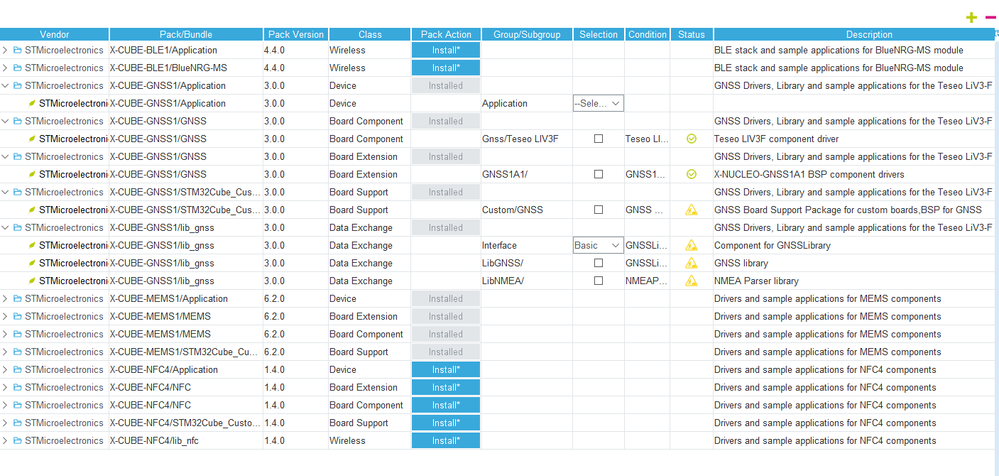Screen dimensions: 999x476
Task: Expand the X-CUBE-BLE1/BlueNRG-MS pack row
Action: tap(6, 68)
